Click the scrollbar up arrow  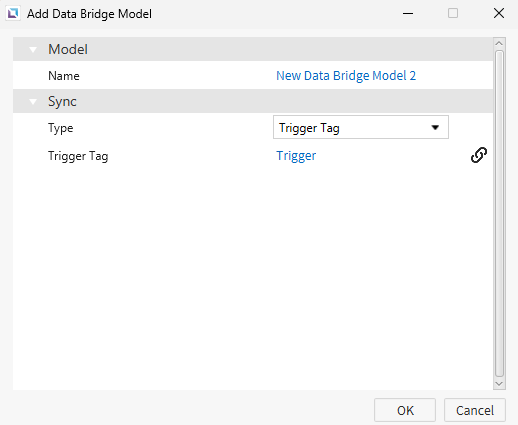point(499,44)
